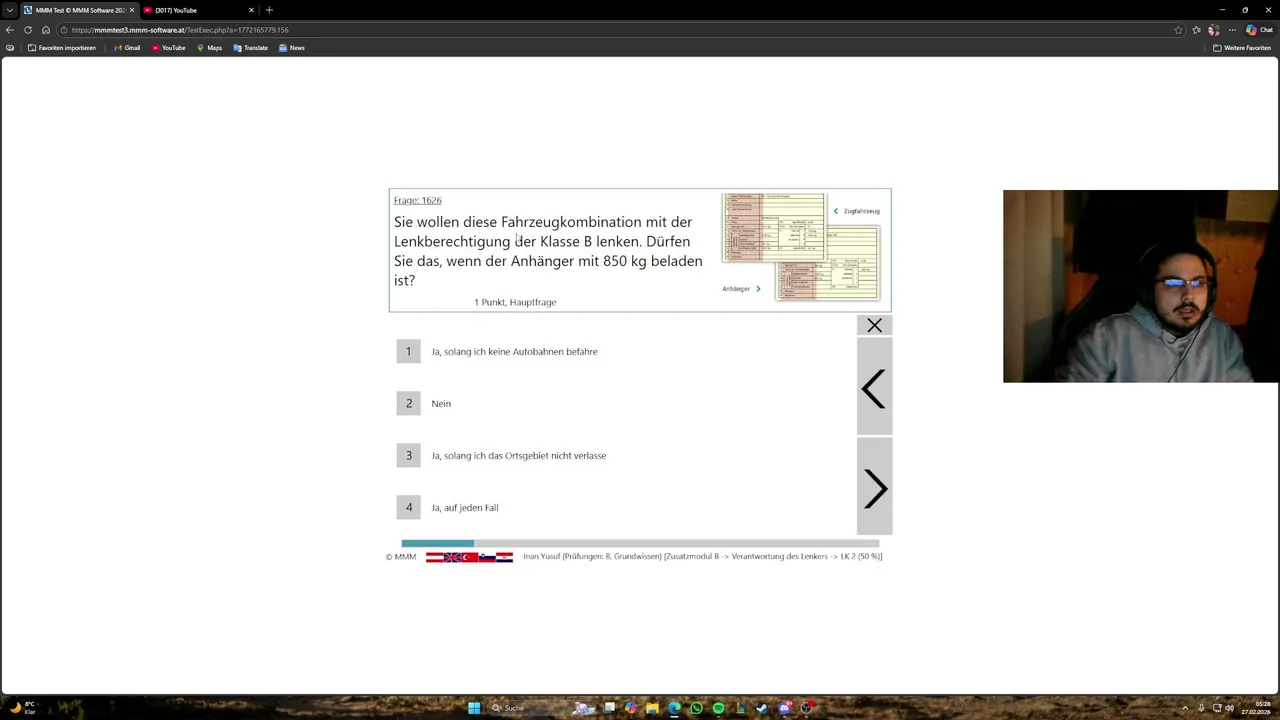Expand 'Weitere Favoriten' folder
Image resolution: width=1280 pixels, height=720 pixels.
pos(1242,48)
